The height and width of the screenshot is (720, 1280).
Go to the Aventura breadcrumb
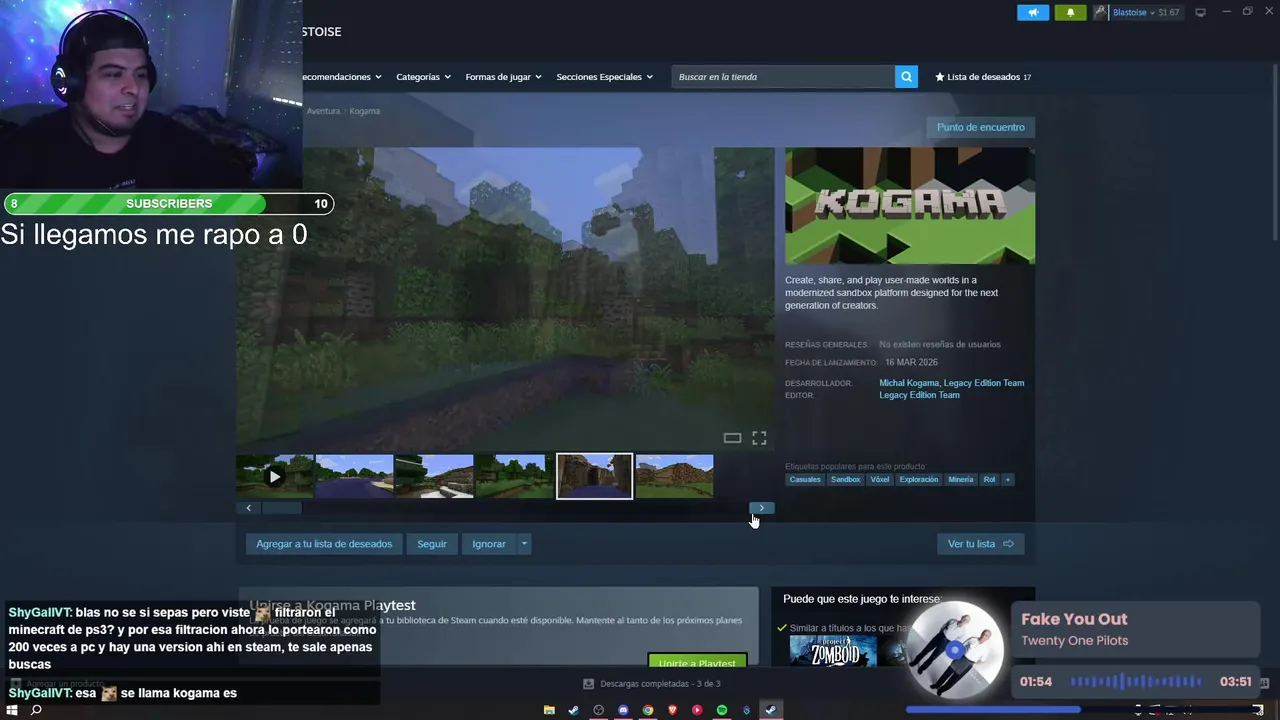pos(323,111)
